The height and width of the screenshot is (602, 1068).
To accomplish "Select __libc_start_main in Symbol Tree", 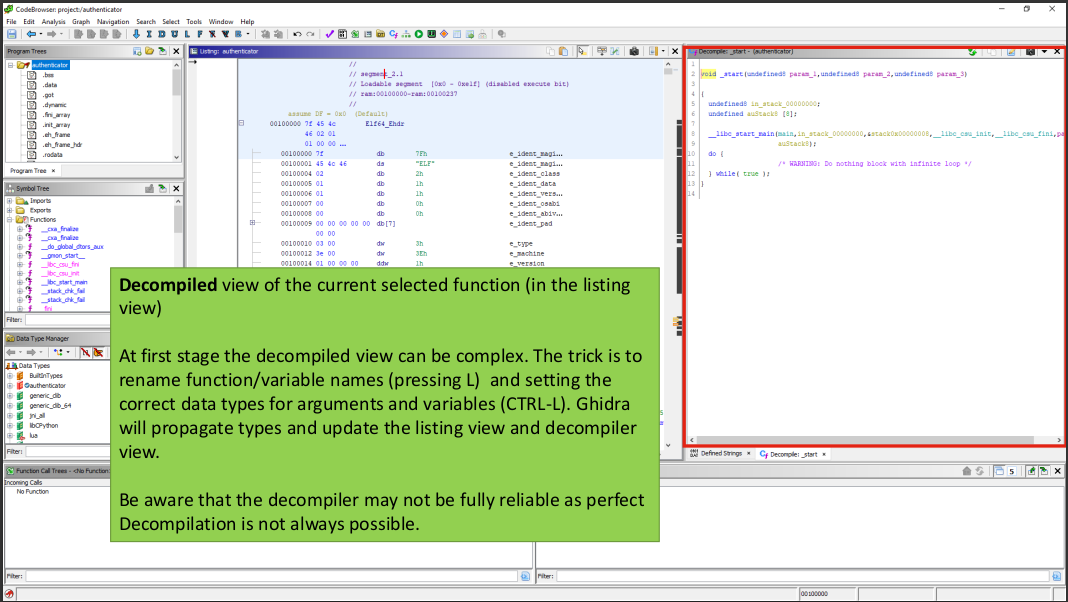I will pos(65,282).
